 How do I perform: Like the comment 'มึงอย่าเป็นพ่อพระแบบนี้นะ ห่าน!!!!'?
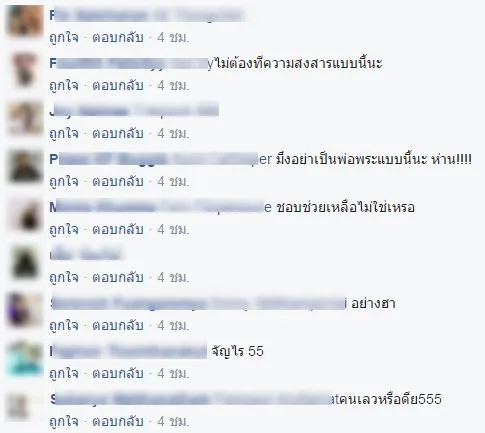click(64, 181)
